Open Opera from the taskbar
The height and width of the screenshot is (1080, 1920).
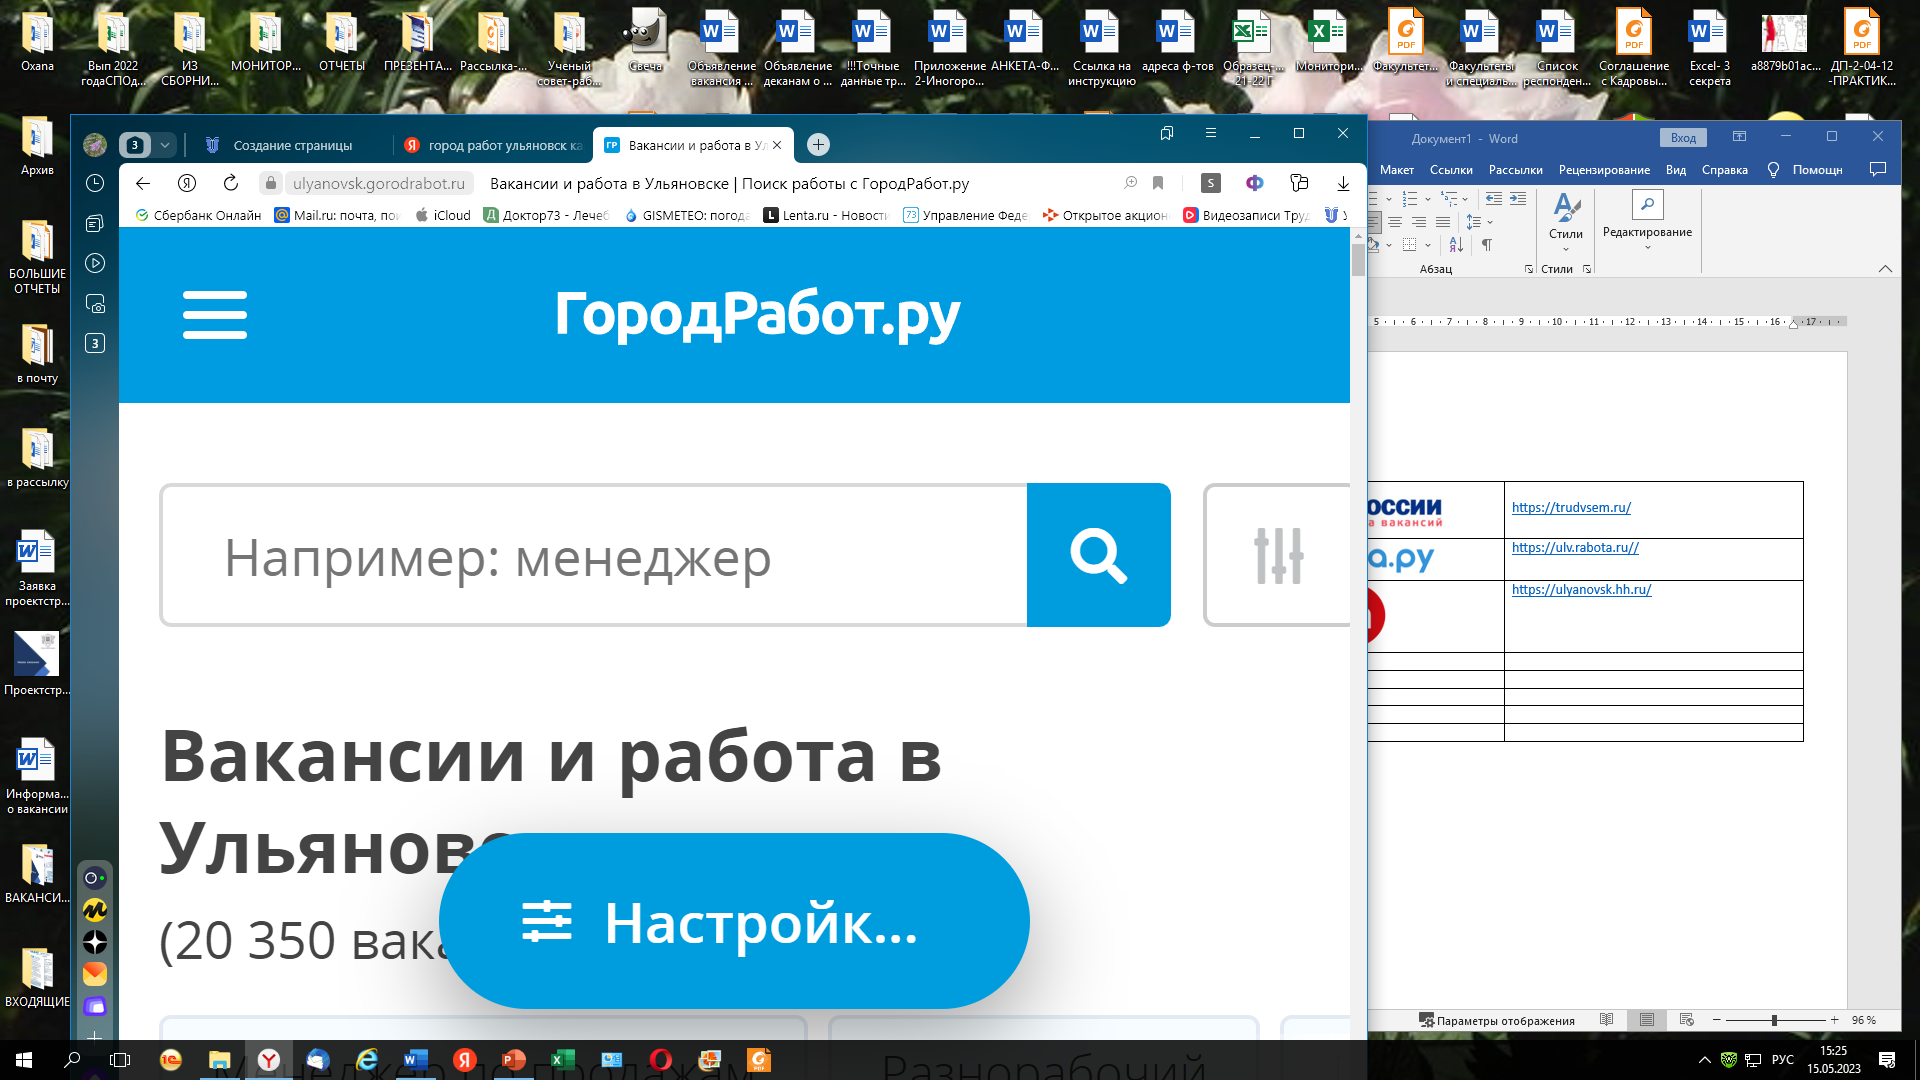click(x=660, y=1060)
